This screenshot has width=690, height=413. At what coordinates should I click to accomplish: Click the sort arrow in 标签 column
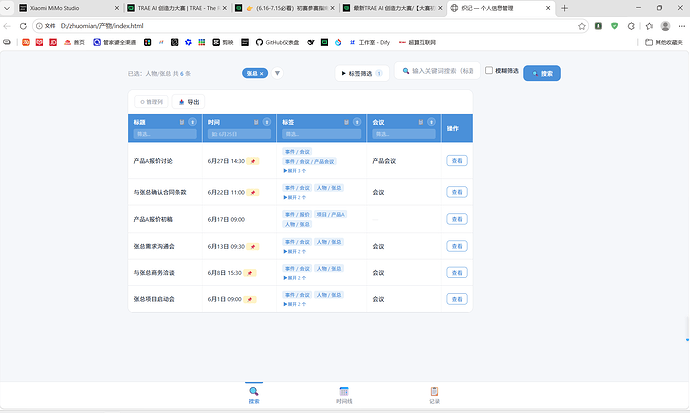(x=357, y=122)
